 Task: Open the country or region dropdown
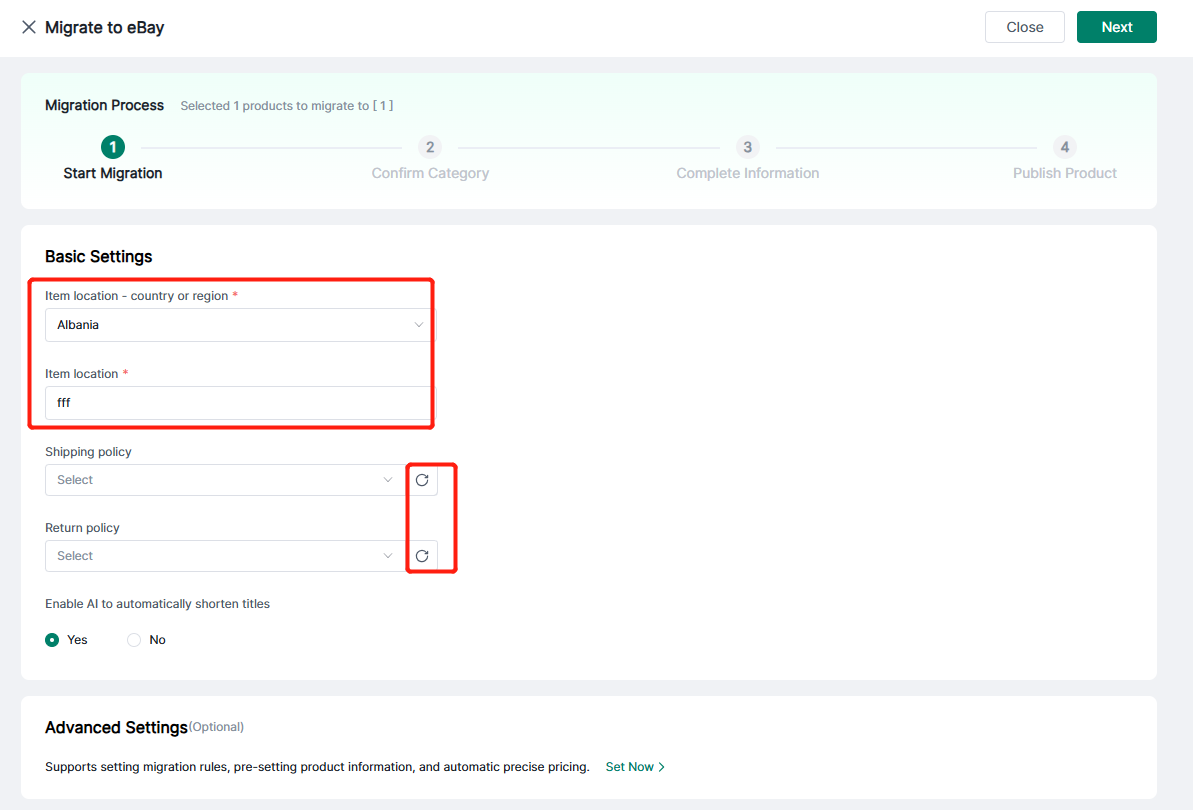coord(238,325)
